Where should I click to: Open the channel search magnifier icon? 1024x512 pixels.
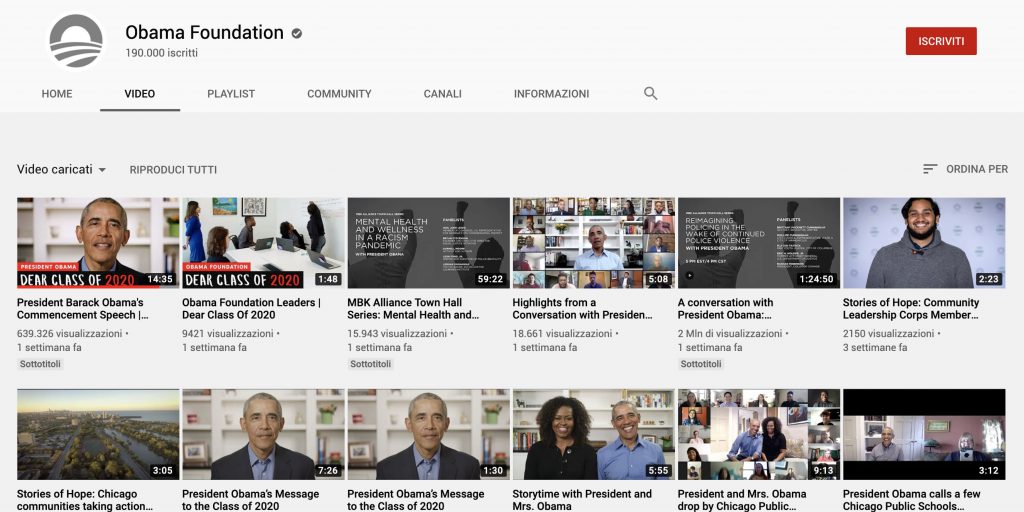pyautogui.click(x=650, y=93)
